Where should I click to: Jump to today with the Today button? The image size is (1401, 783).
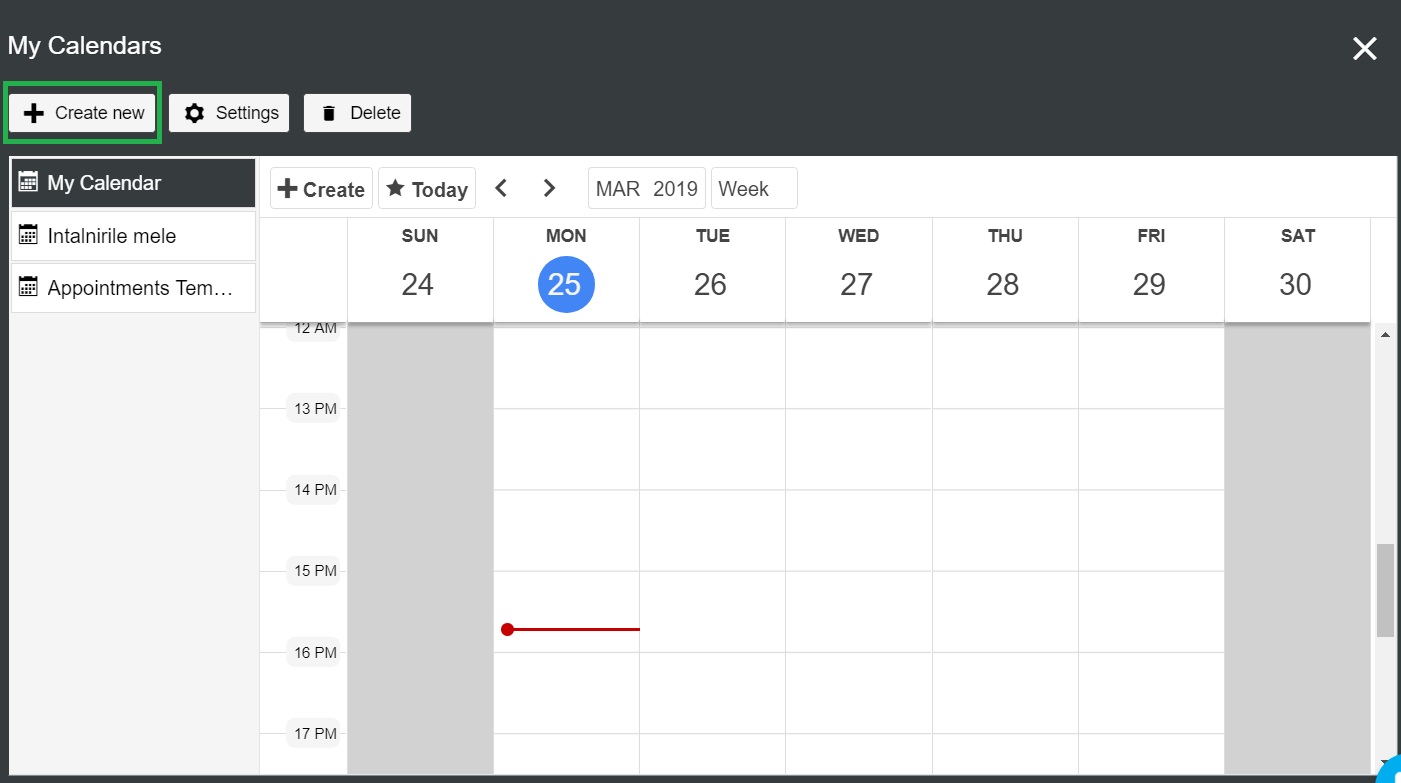tap(427, 188)
